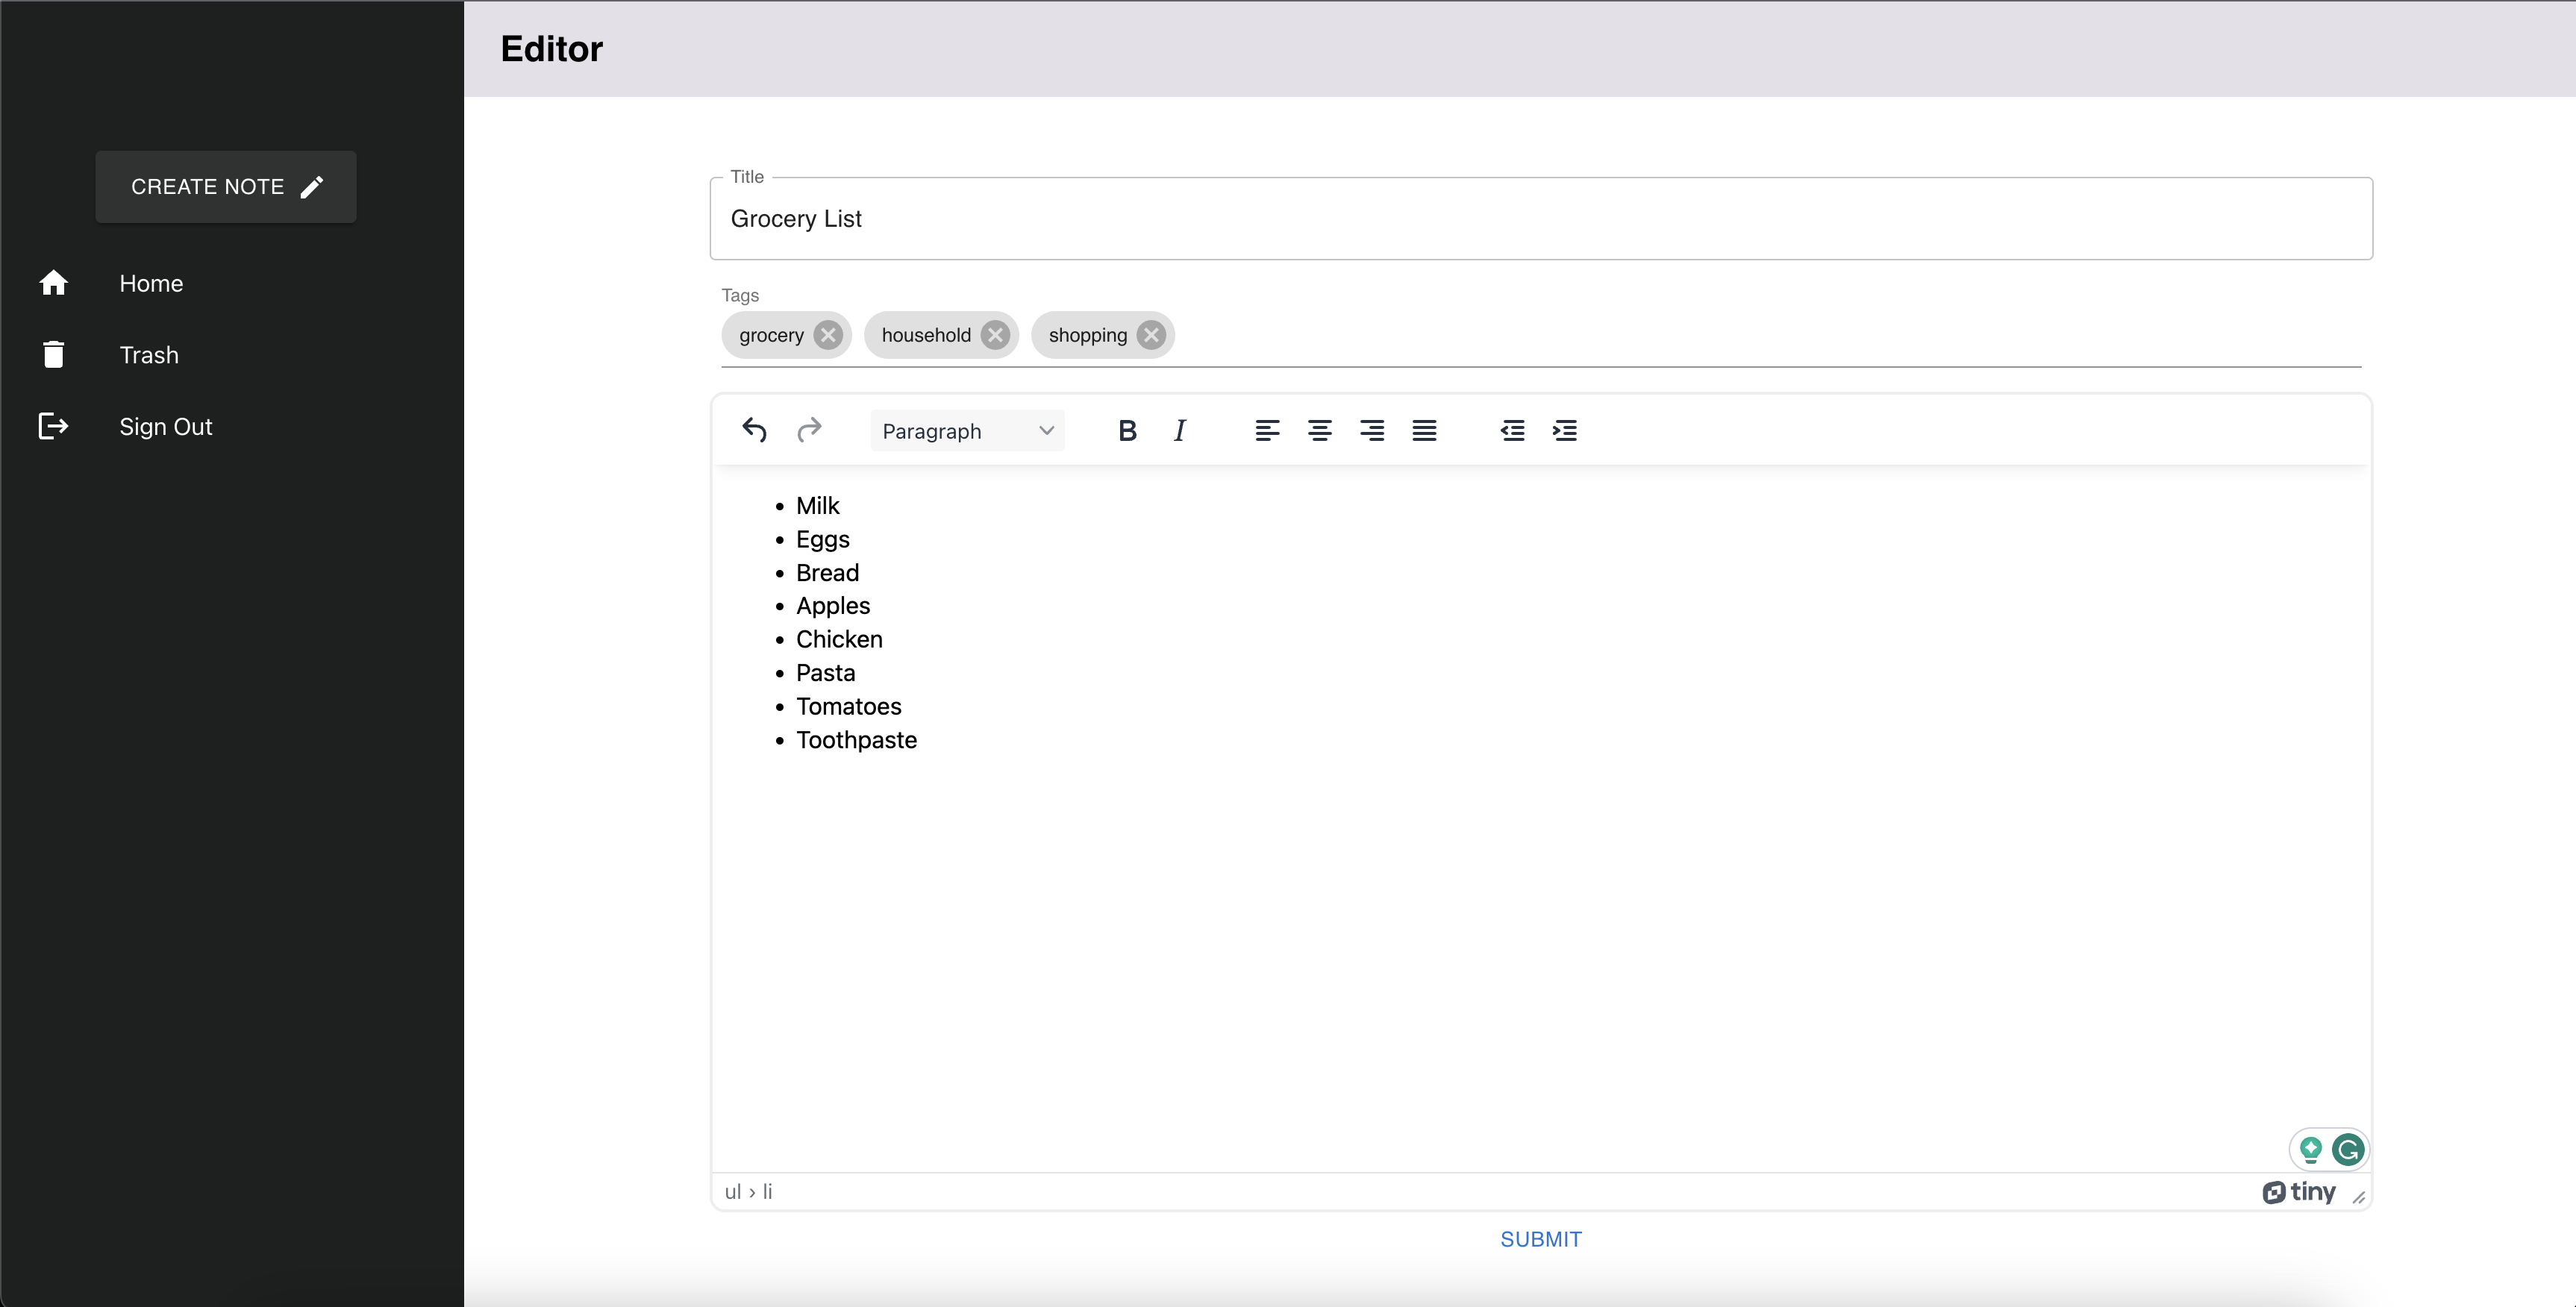Align text right

point(1372,430)
